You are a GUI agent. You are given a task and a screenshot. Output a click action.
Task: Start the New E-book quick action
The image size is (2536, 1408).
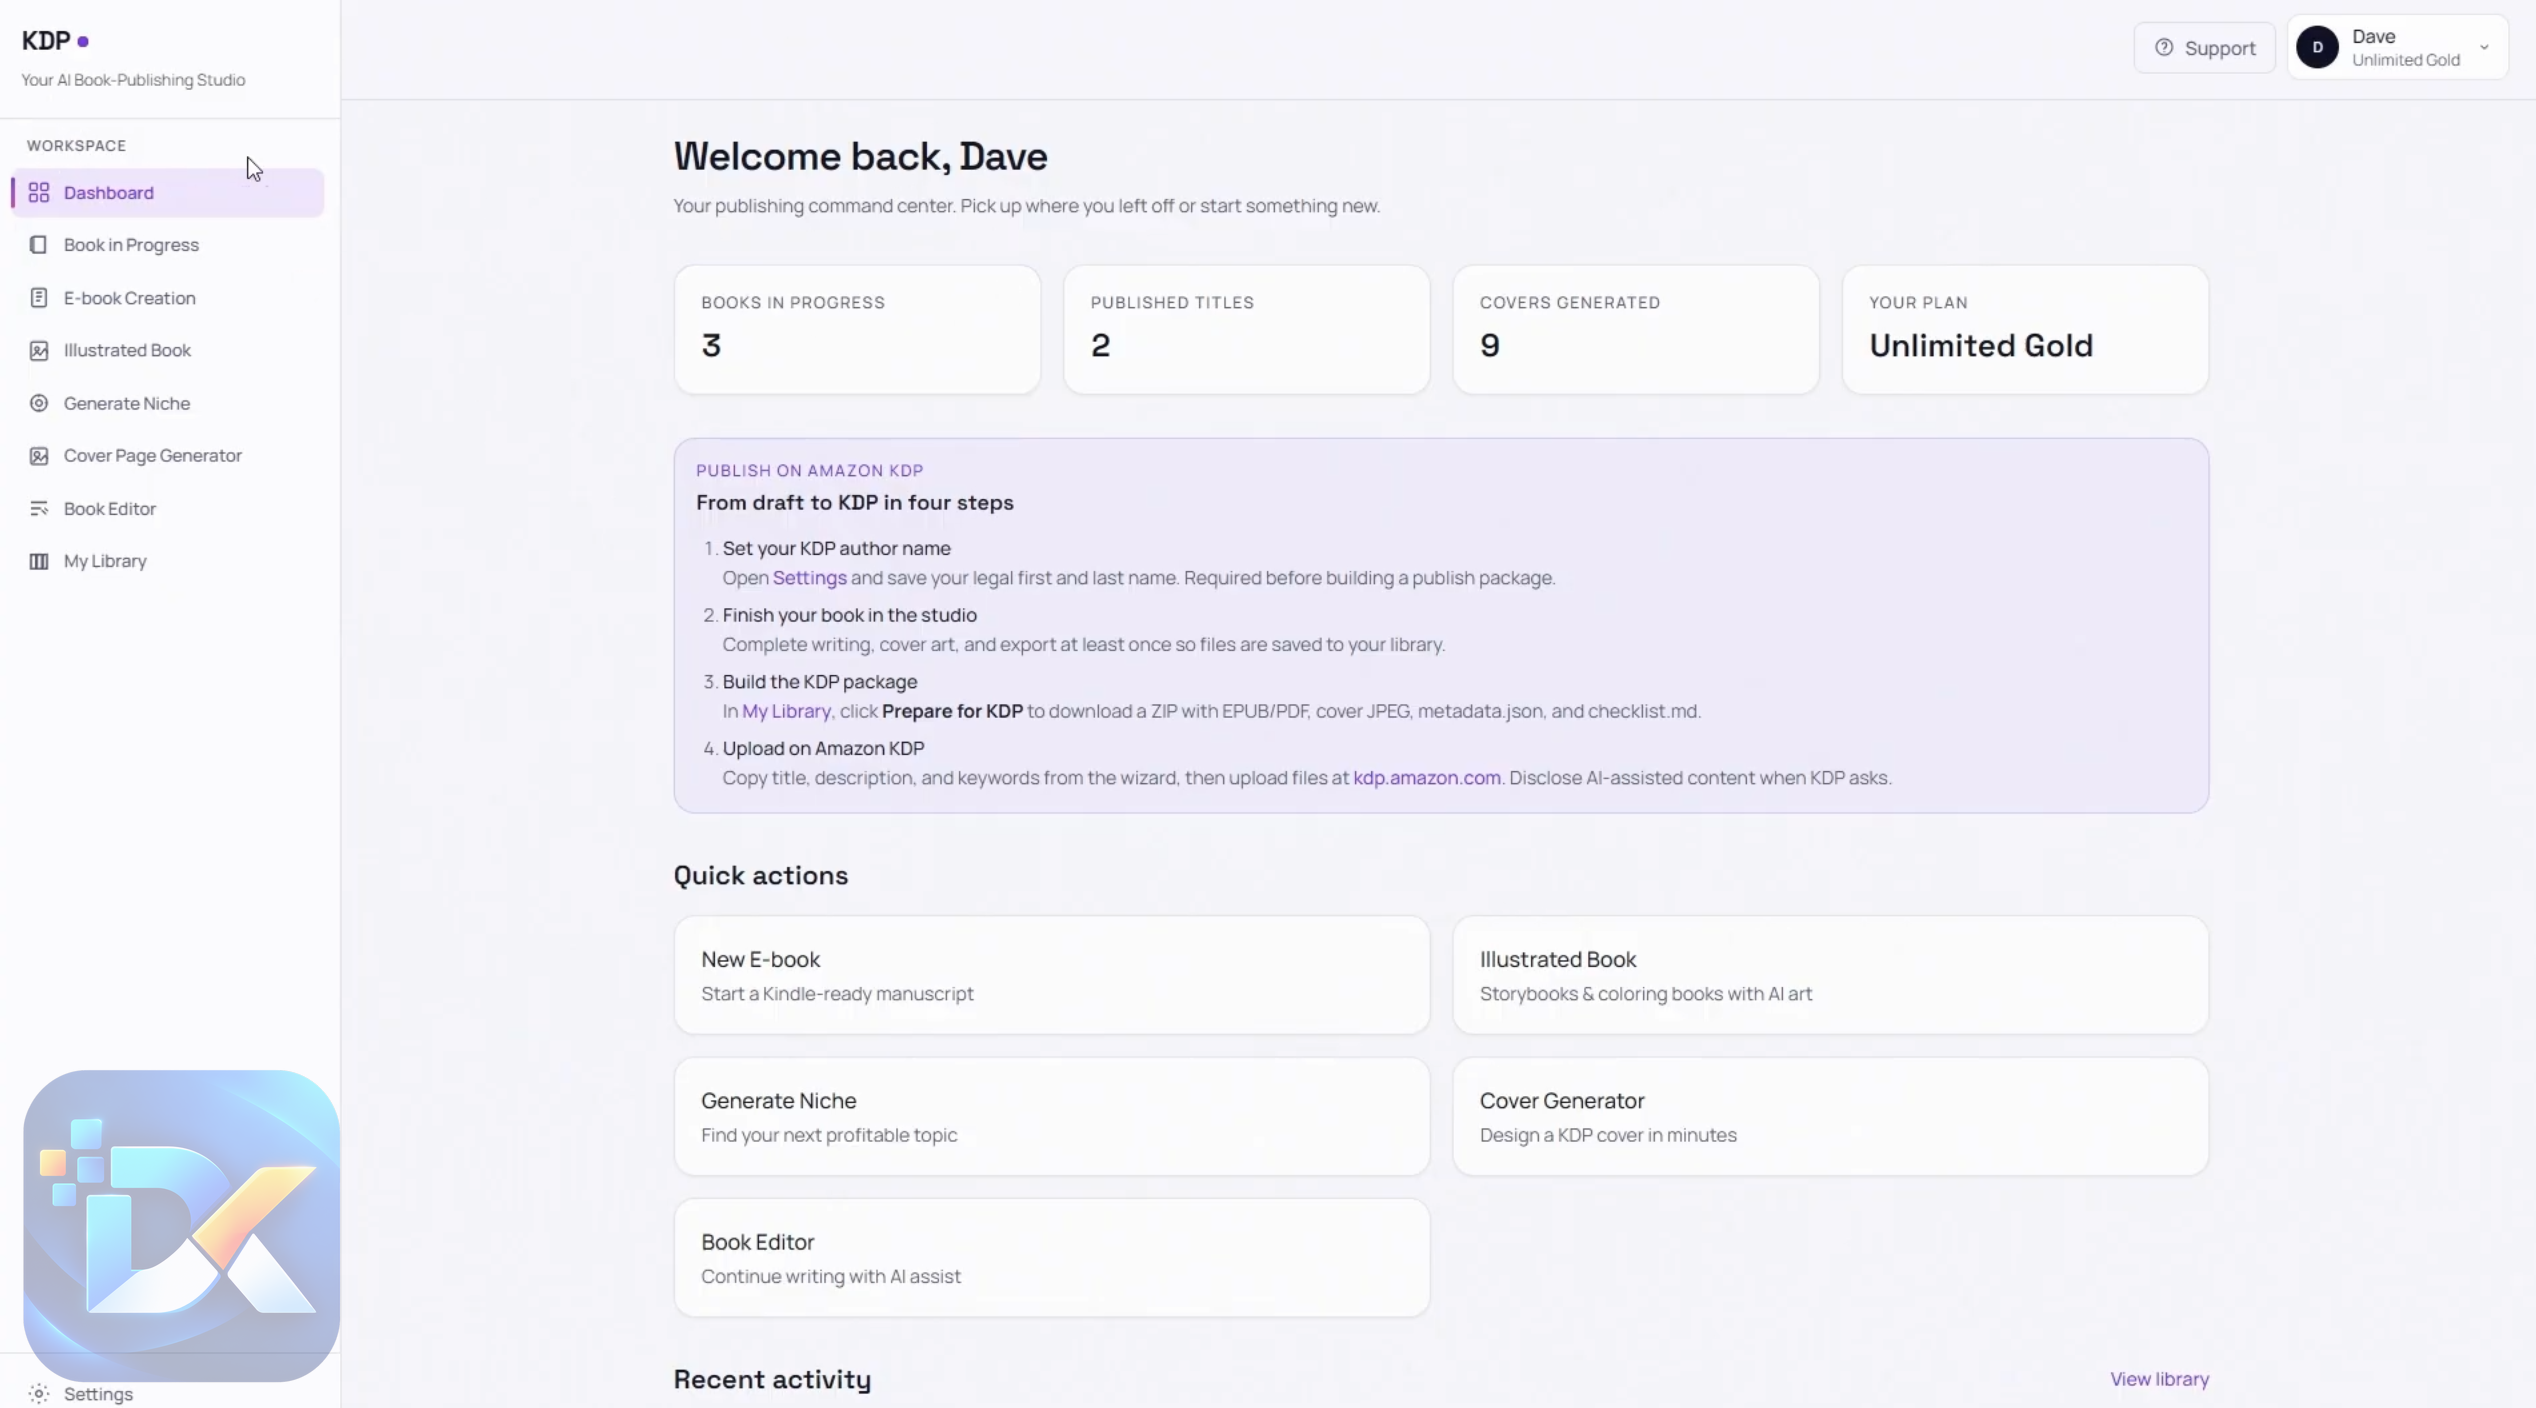tap(1052, 975)
